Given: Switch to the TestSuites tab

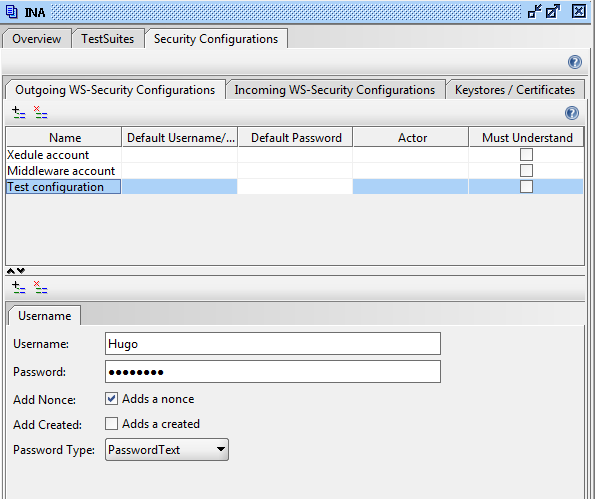Looking at the screenshot, I should pyautogui.click(x=108, y=39).
